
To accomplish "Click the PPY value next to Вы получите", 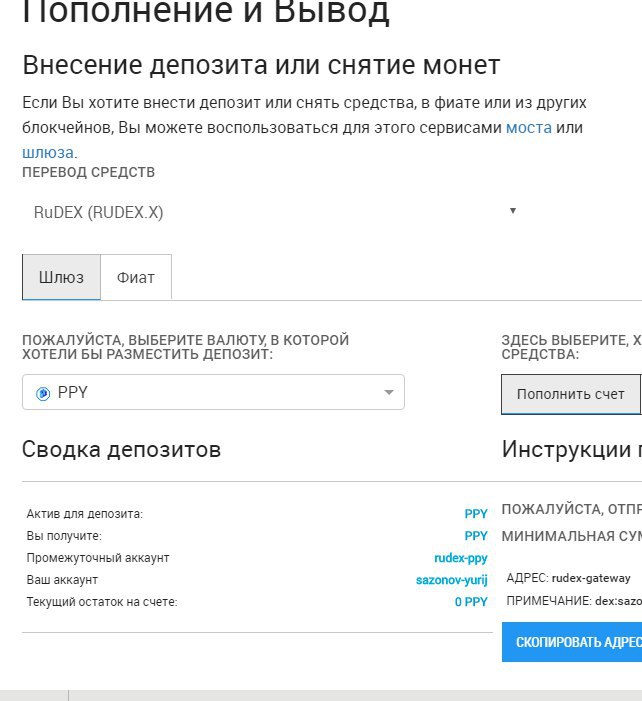I will [x=476, y=536].
